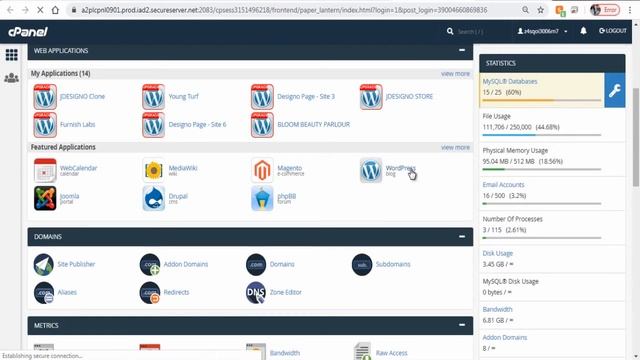This screenshot has height=360, width=640.
Task: Click the featured WordPress blog icon
Action: 371,170
